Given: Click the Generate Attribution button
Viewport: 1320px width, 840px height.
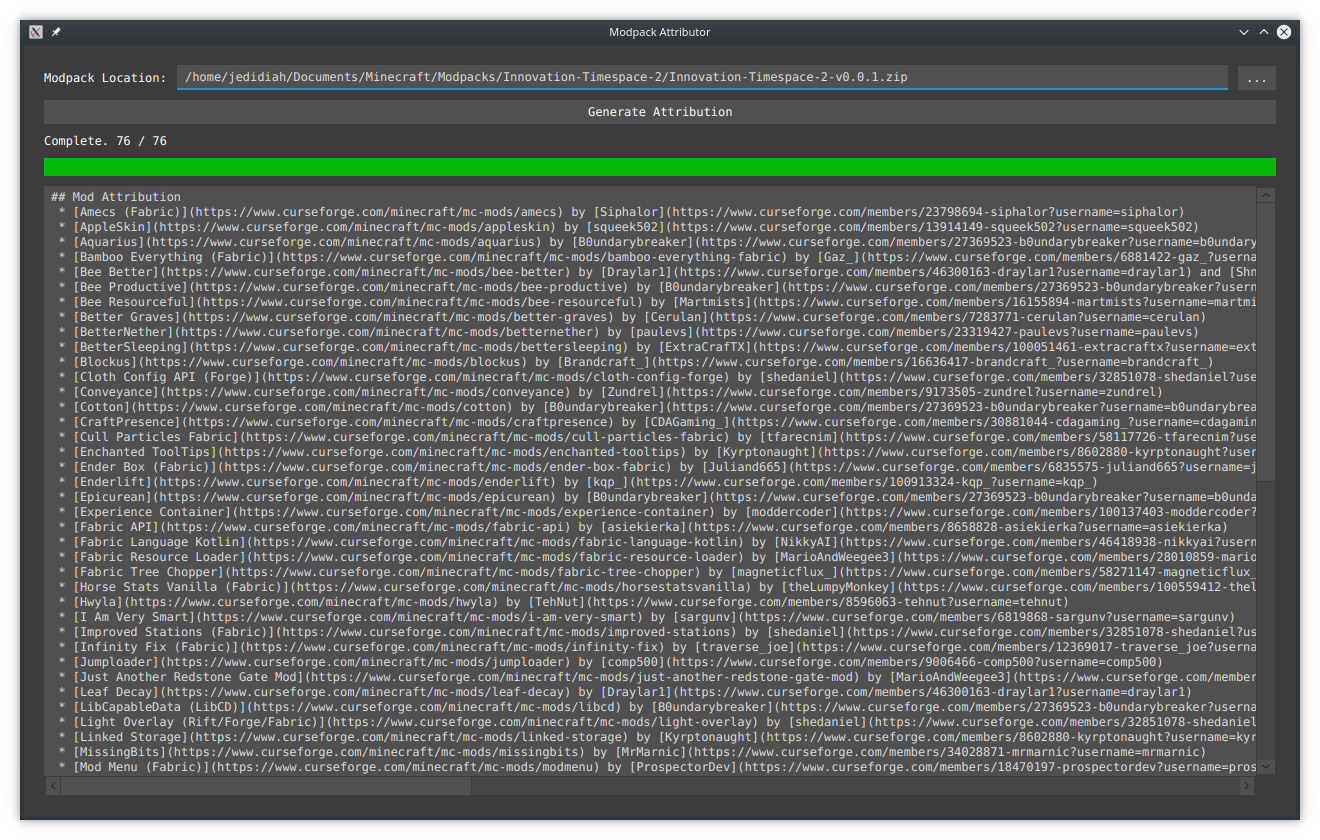Looking at the screenshot, I should pyautogui.click(x=660, y=112).
